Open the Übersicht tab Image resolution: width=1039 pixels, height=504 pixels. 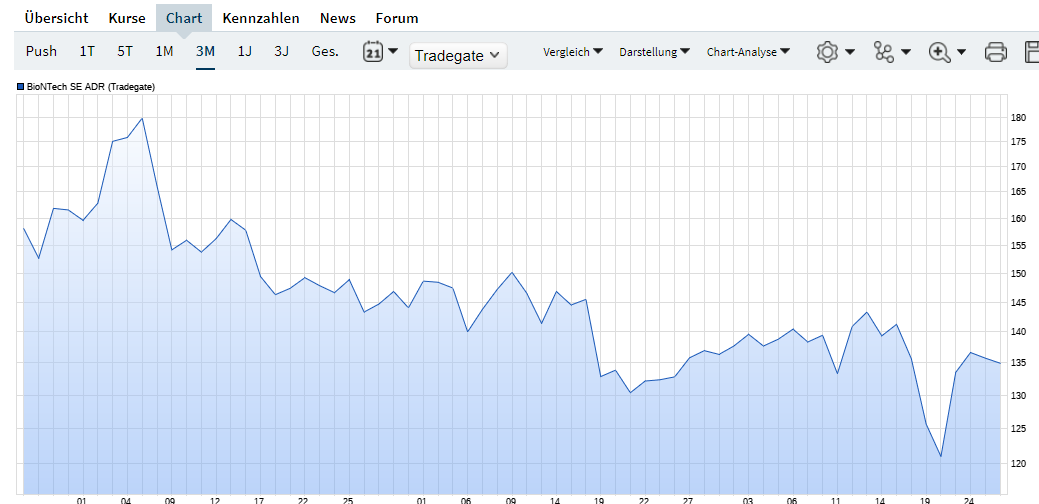[56, 18]
